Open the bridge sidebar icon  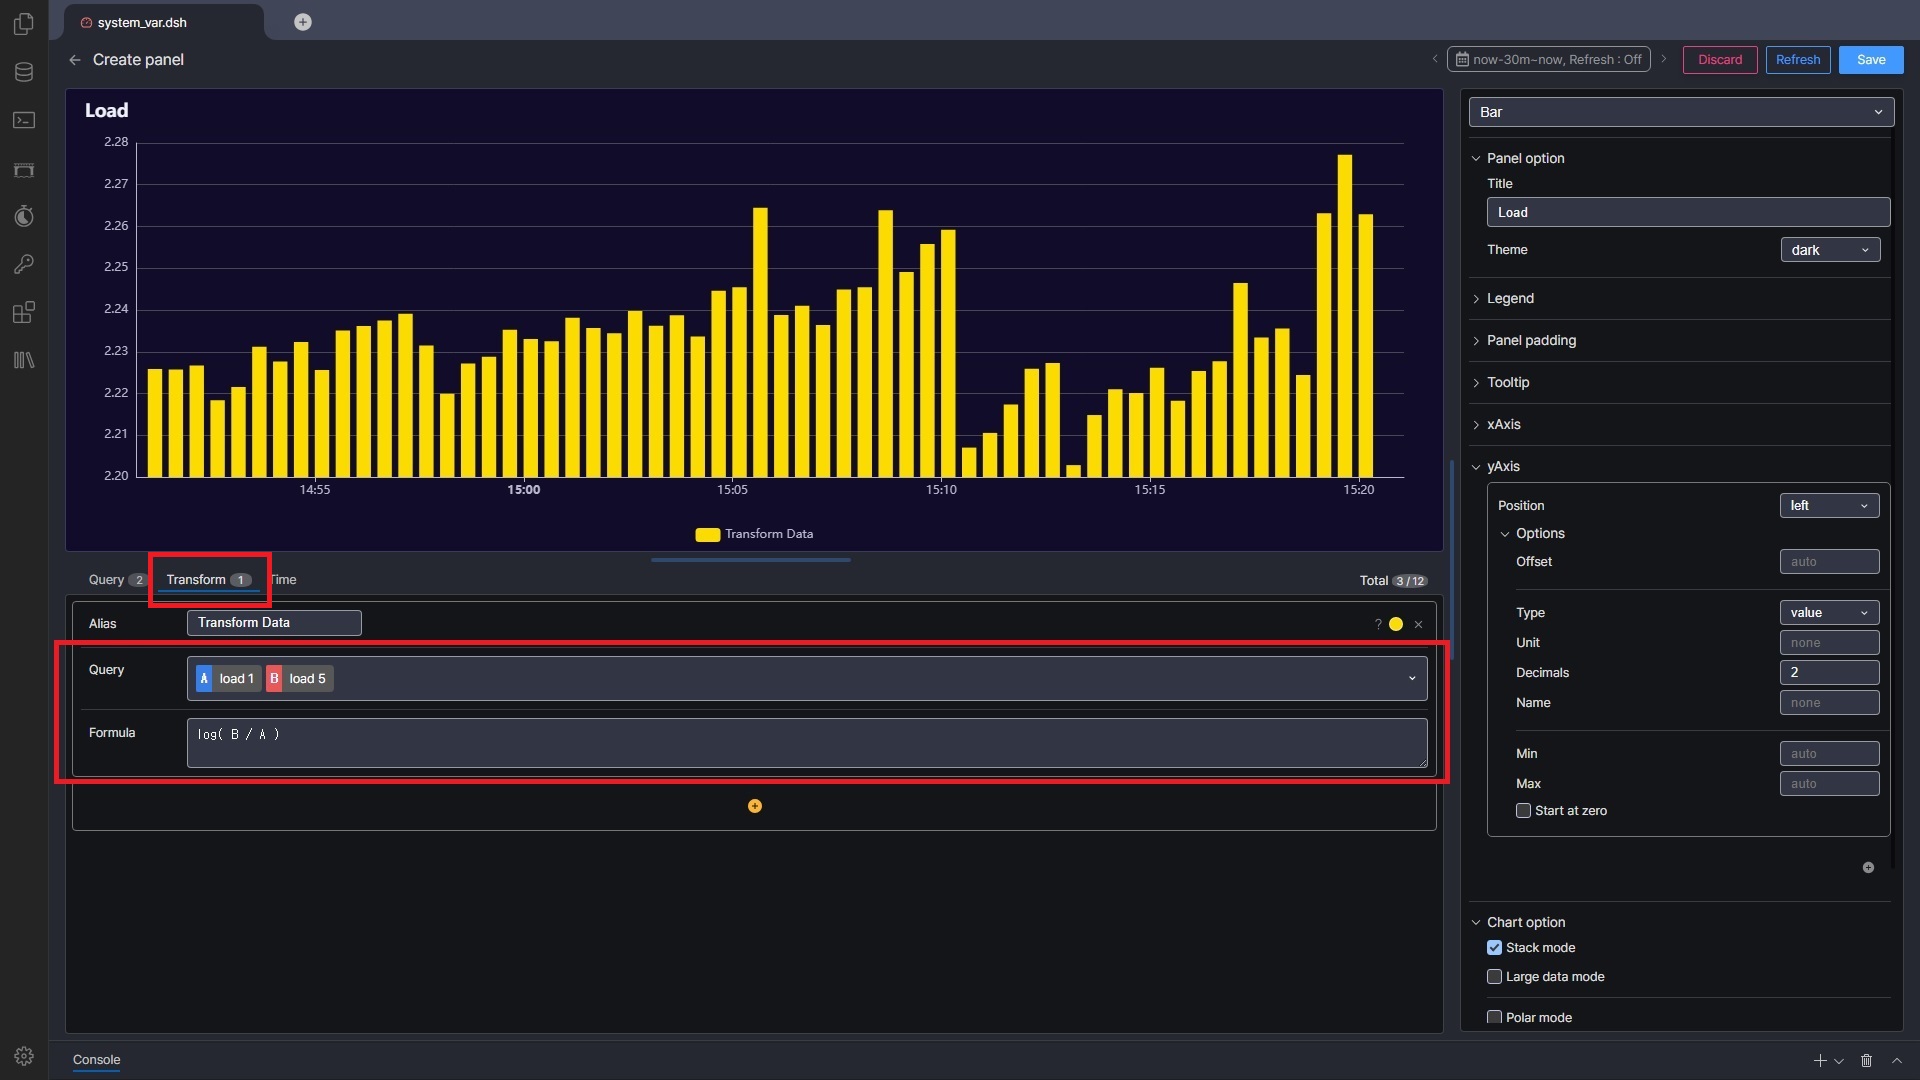(24, 169)
